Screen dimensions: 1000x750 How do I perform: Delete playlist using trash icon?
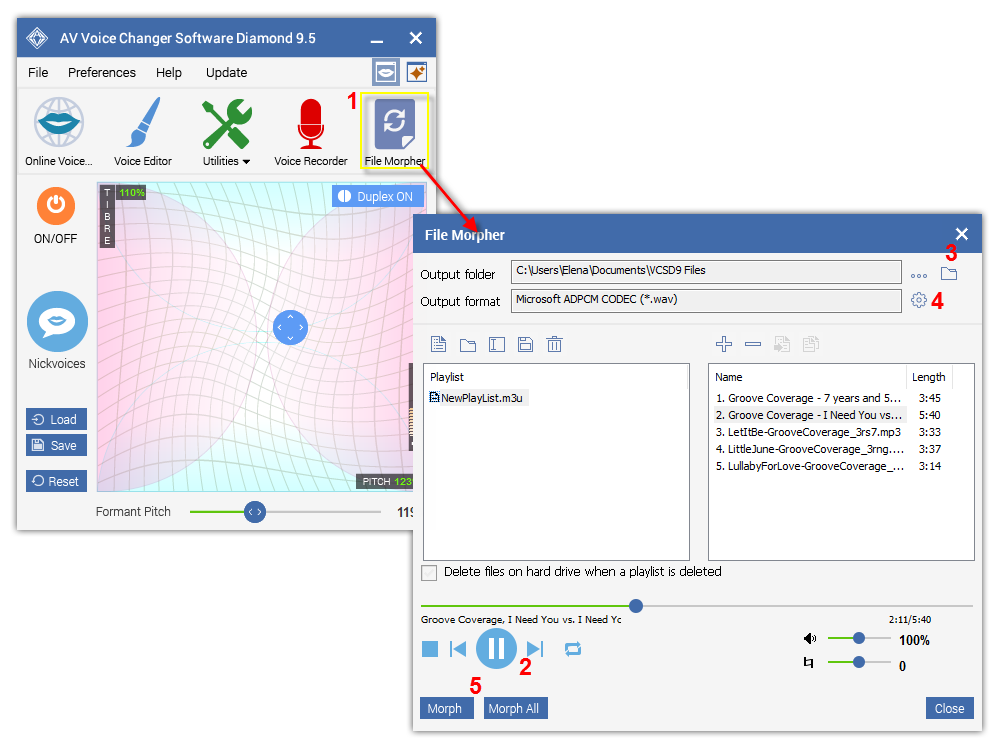[x=555, y=345]
